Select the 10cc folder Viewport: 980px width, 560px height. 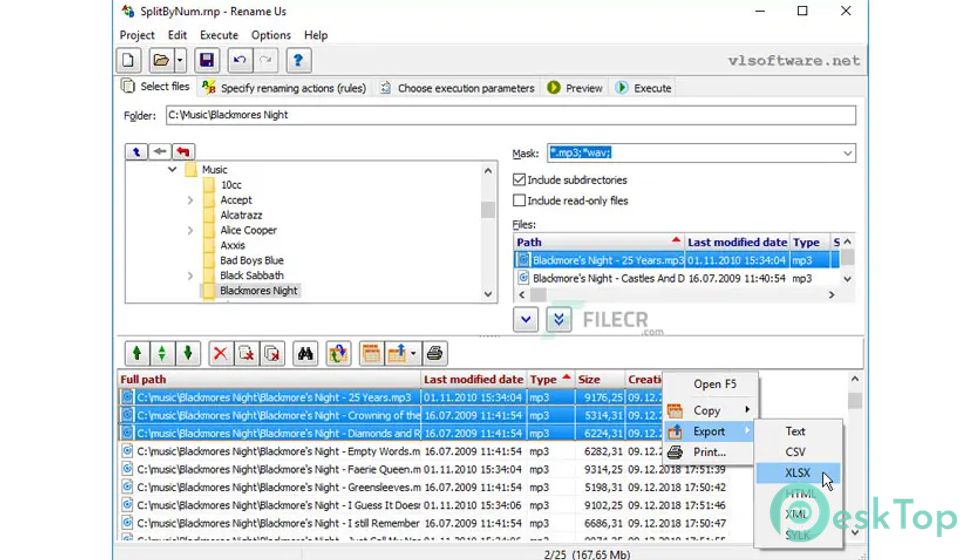pyautogui.click(x=231, y=185)
